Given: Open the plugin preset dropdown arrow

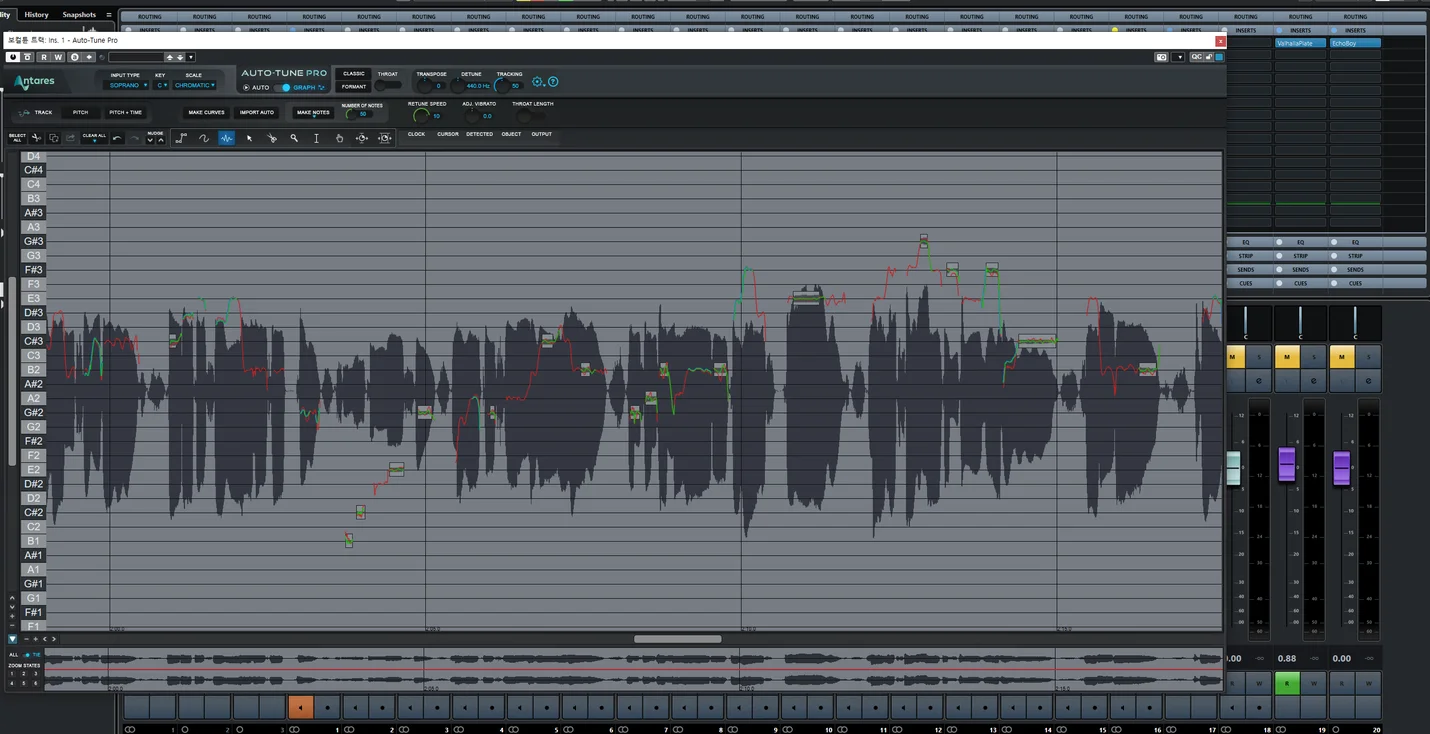Looking at the screenshot, I should [x=190, y=57].
